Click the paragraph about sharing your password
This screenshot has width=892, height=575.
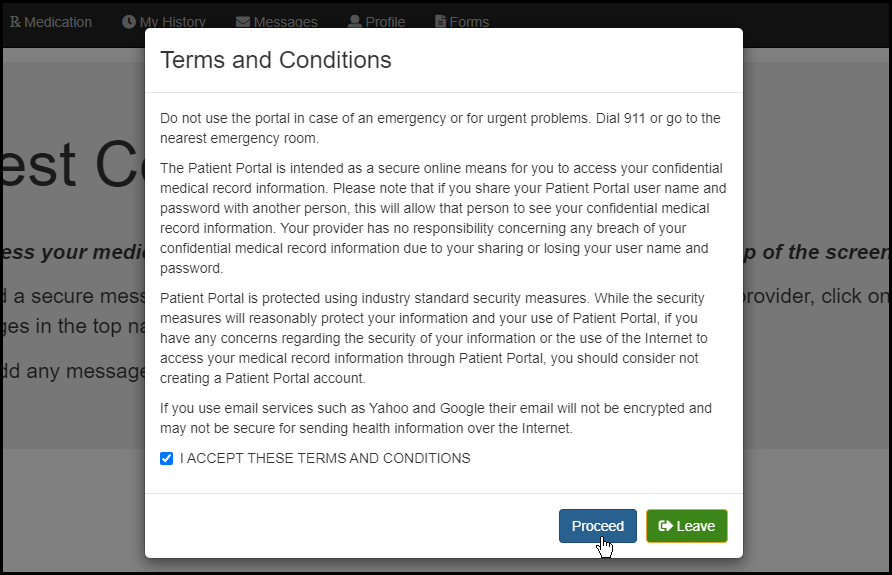pos(443,218)
